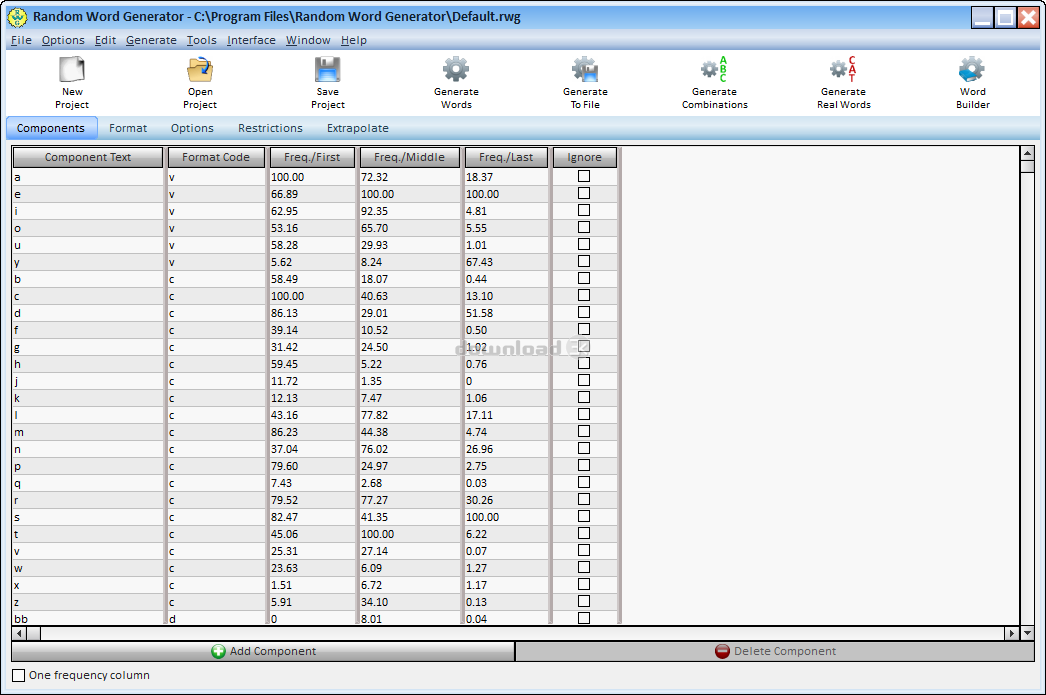Viewport: 1046px width, 695px height.
Task: Click the Freq./Last value 67.43 for y
Action: (506, 262)
